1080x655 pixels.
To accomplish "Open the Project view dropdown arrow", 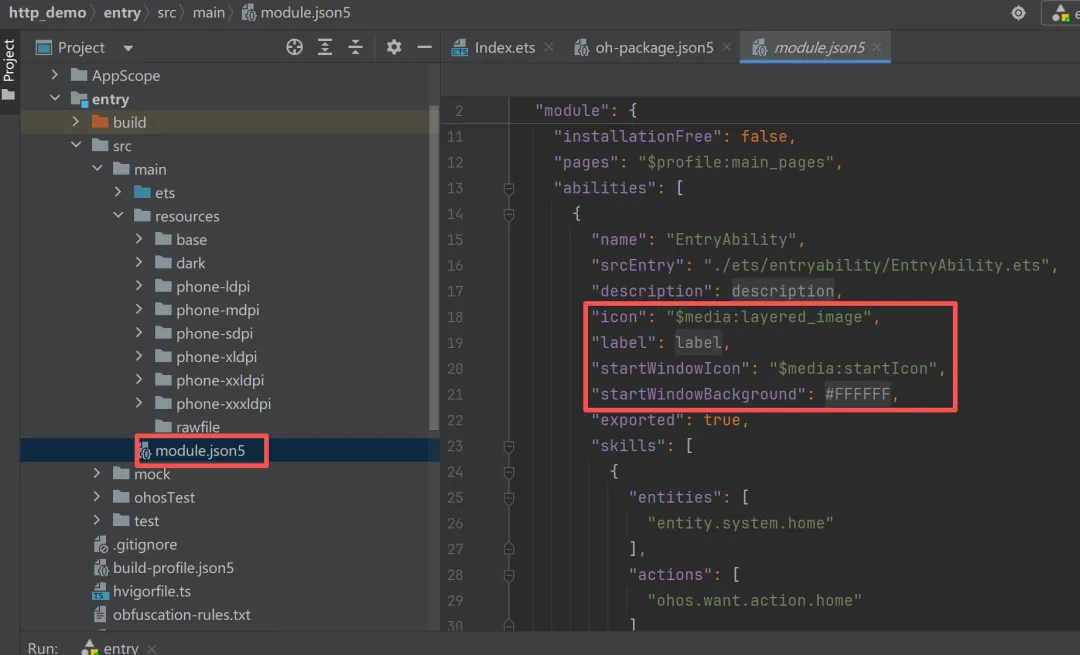I will coord(128,48).
